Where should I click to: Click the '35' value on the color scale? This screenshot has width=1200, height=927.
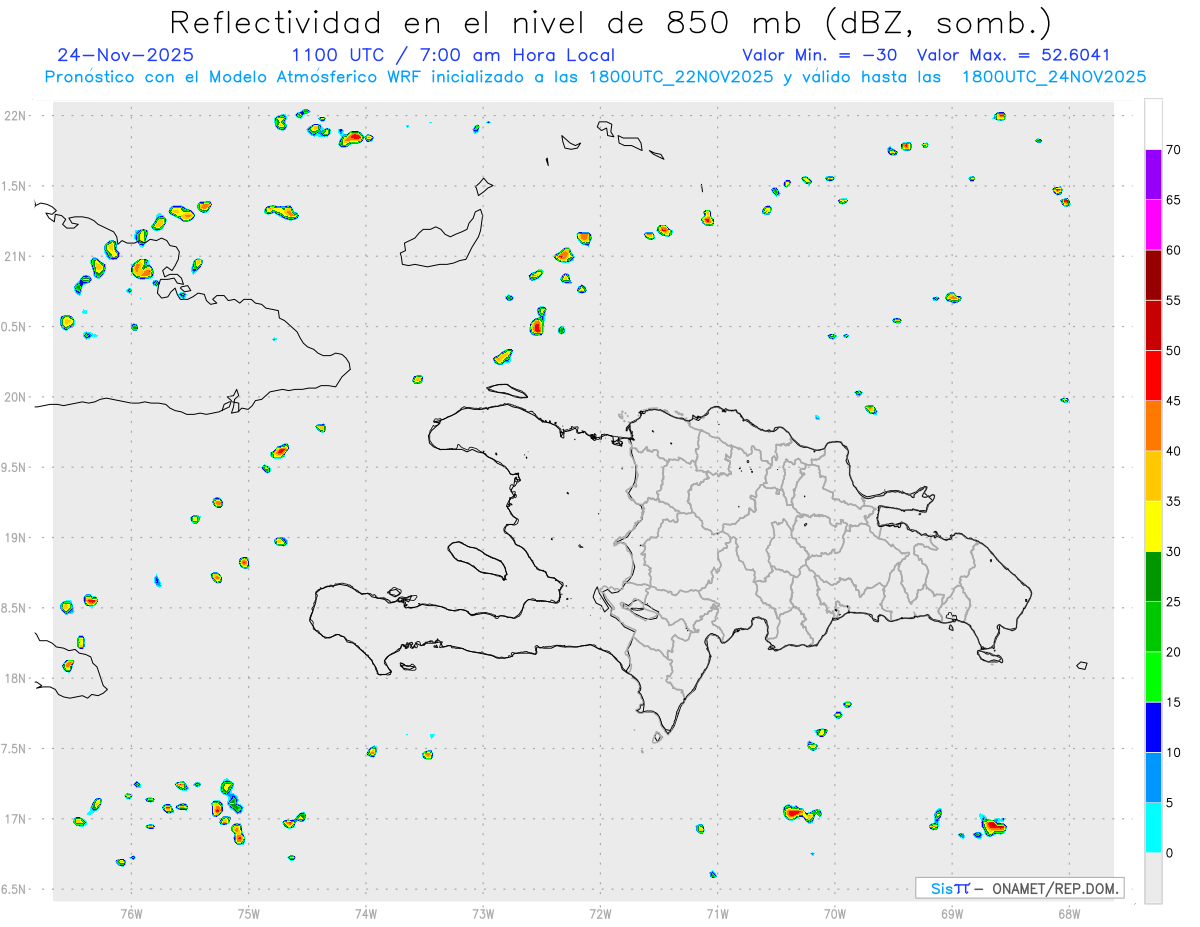[x=1173, y=501]
